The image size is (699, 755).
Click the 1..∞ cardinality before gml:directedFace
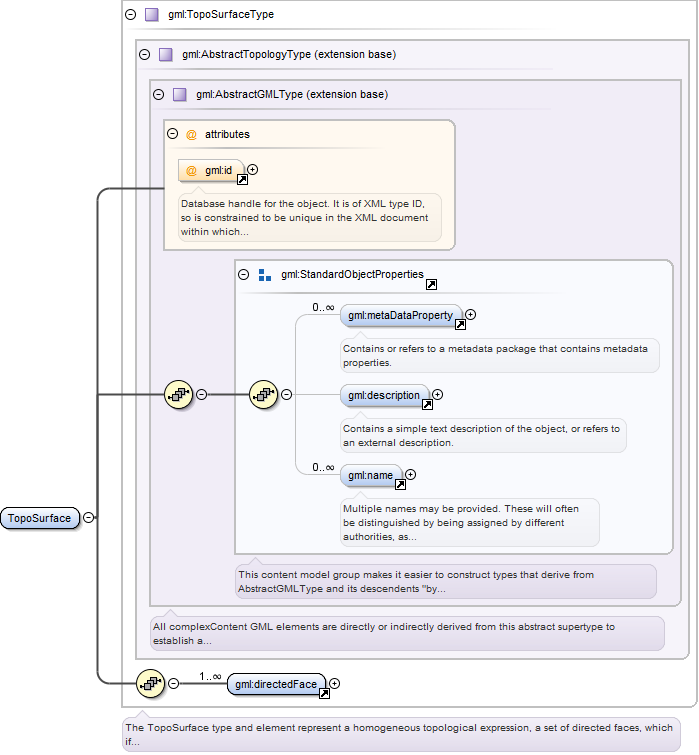point(210,677)
